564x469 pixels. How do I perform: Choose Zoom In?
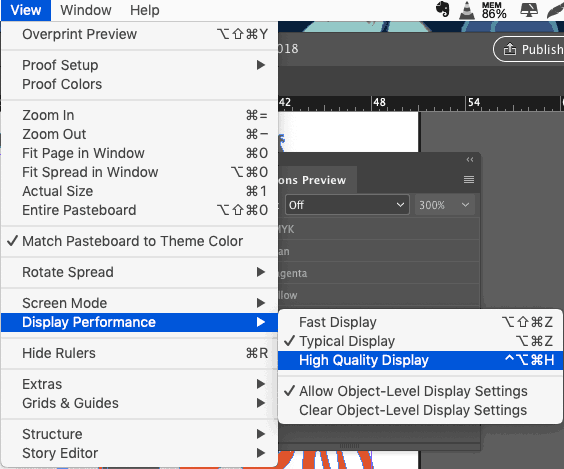click(139, 115)
